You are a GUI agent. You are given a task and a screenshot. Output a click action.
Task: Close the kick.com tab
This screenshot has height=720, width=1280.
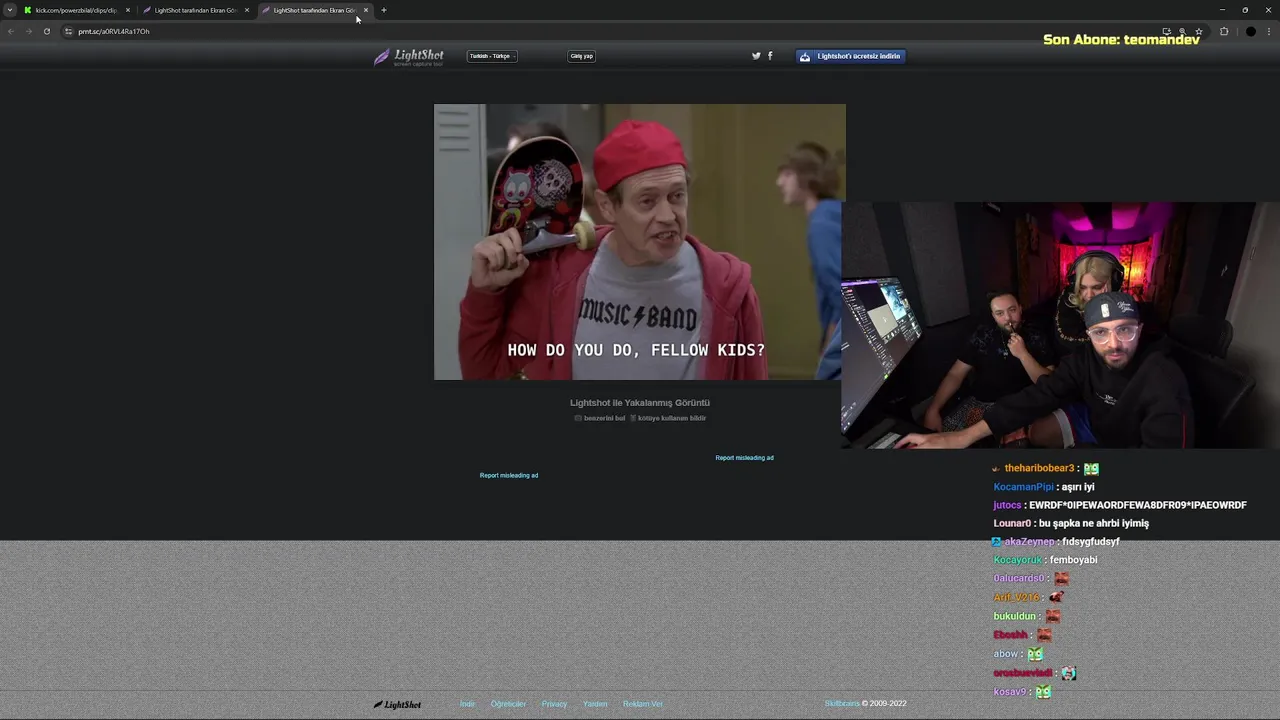tap(128, 10)
